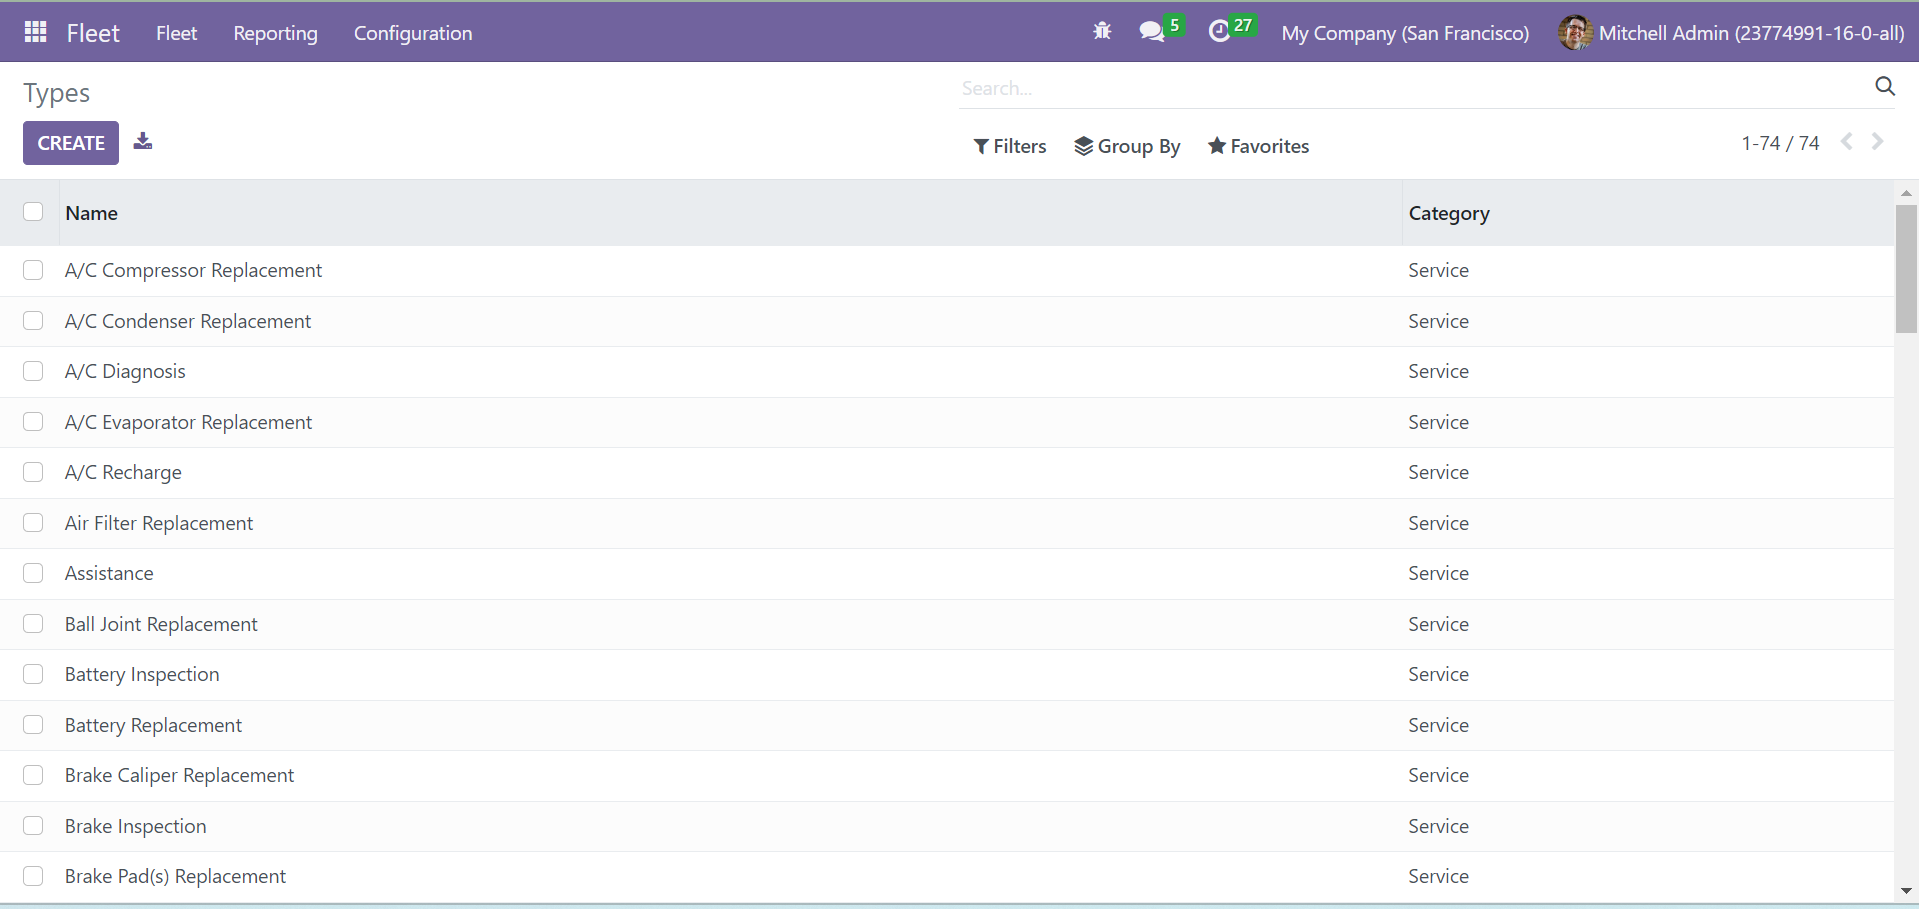1919x909 pixels.
Task: Check the A/C Compressor Replacement row
Action: 33,270
